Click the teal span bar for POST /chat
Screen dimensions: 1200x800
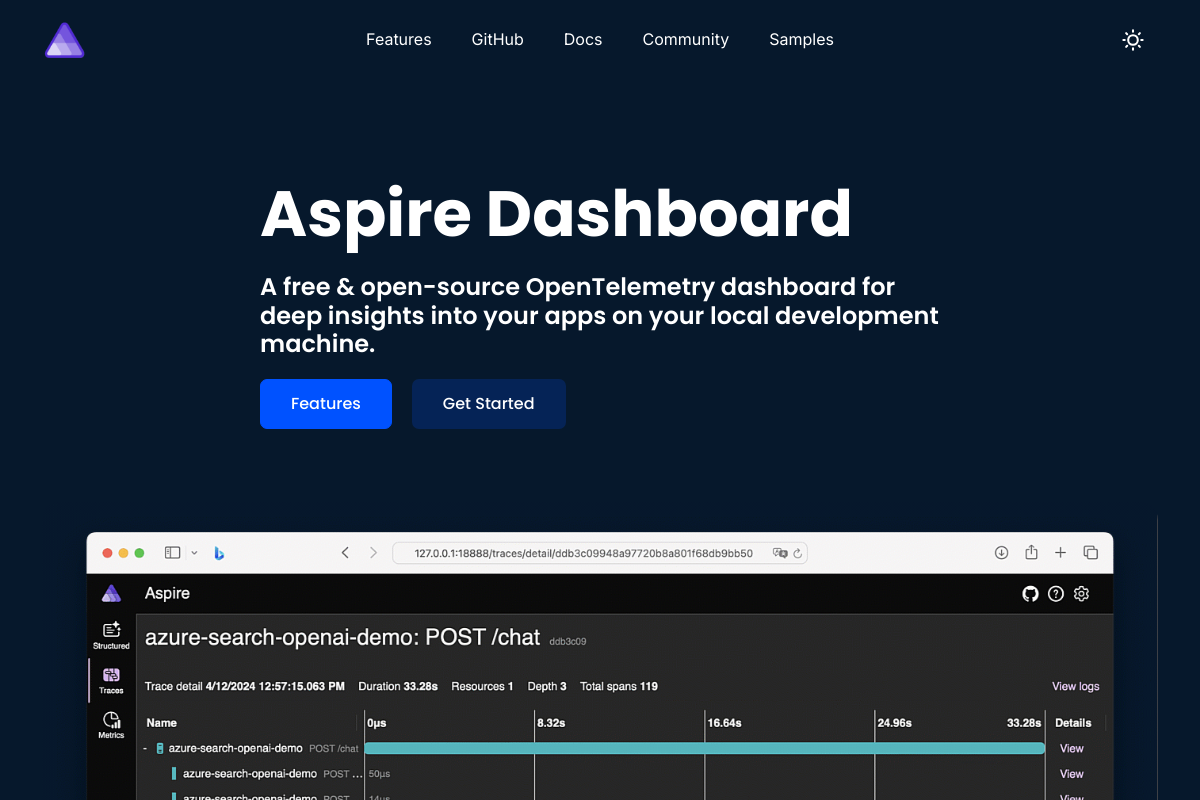(x=705, y=748)
